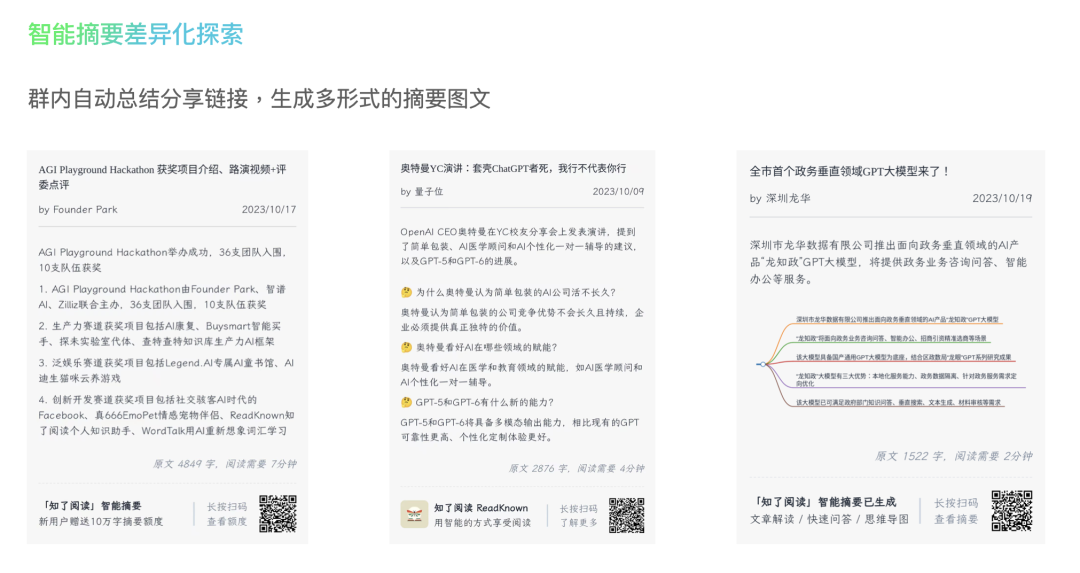Image resolution: width=1080 pixels, height=573 pixels.
Task: Click list item 2 生产力赛道获奖项目
Action: point(160,333)
